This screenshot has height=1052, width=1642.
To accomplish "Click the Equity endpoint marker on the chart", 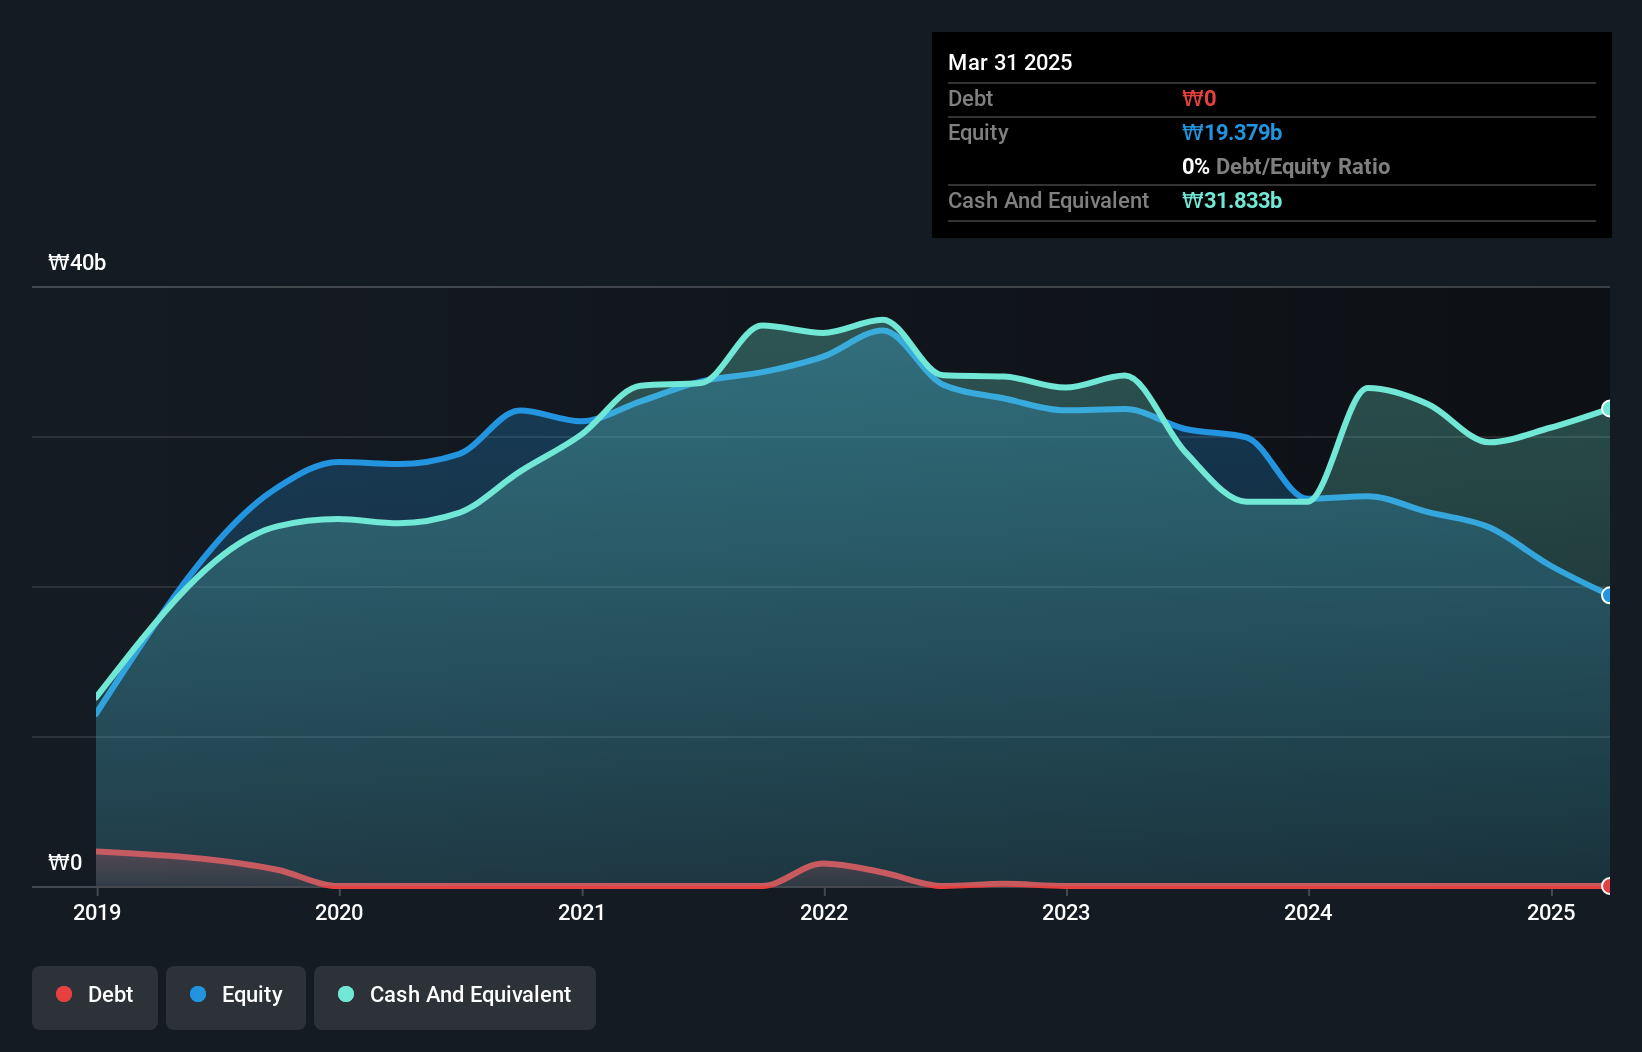I will [x=1608, y=595].
